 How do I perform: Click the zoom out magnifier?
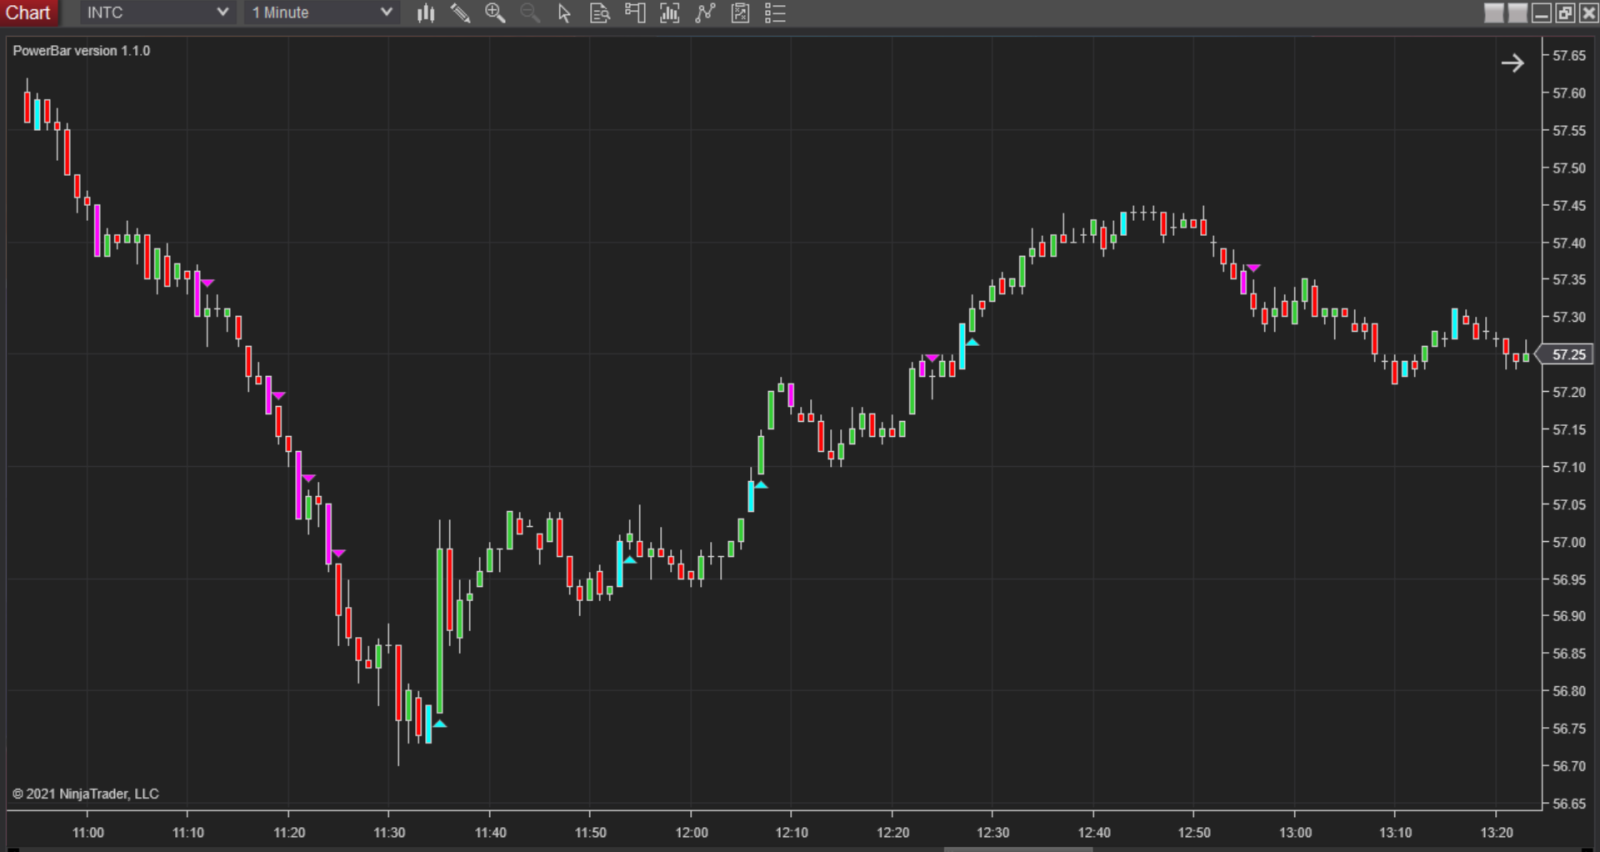pyautogui.click(x=530, y=13)
